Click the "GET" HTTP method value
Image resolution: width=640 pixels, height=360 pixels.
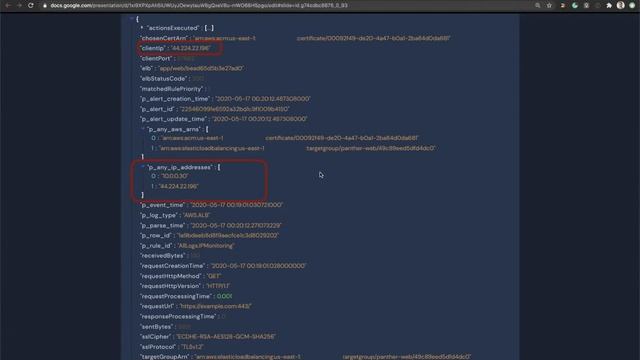click(214, 276)
